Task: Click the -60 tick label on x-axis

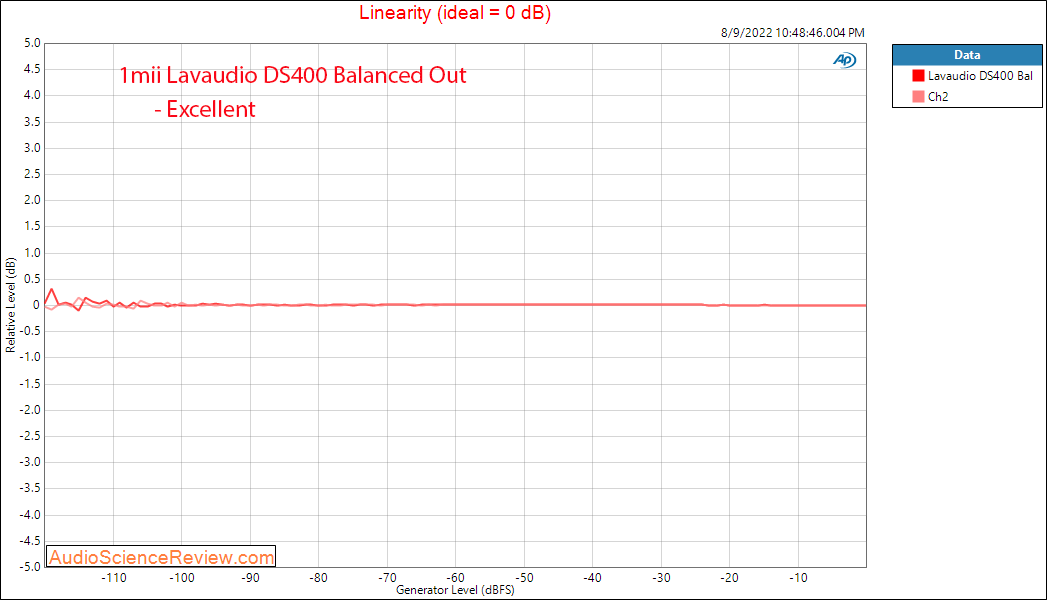Action: [x=455, y=578]
